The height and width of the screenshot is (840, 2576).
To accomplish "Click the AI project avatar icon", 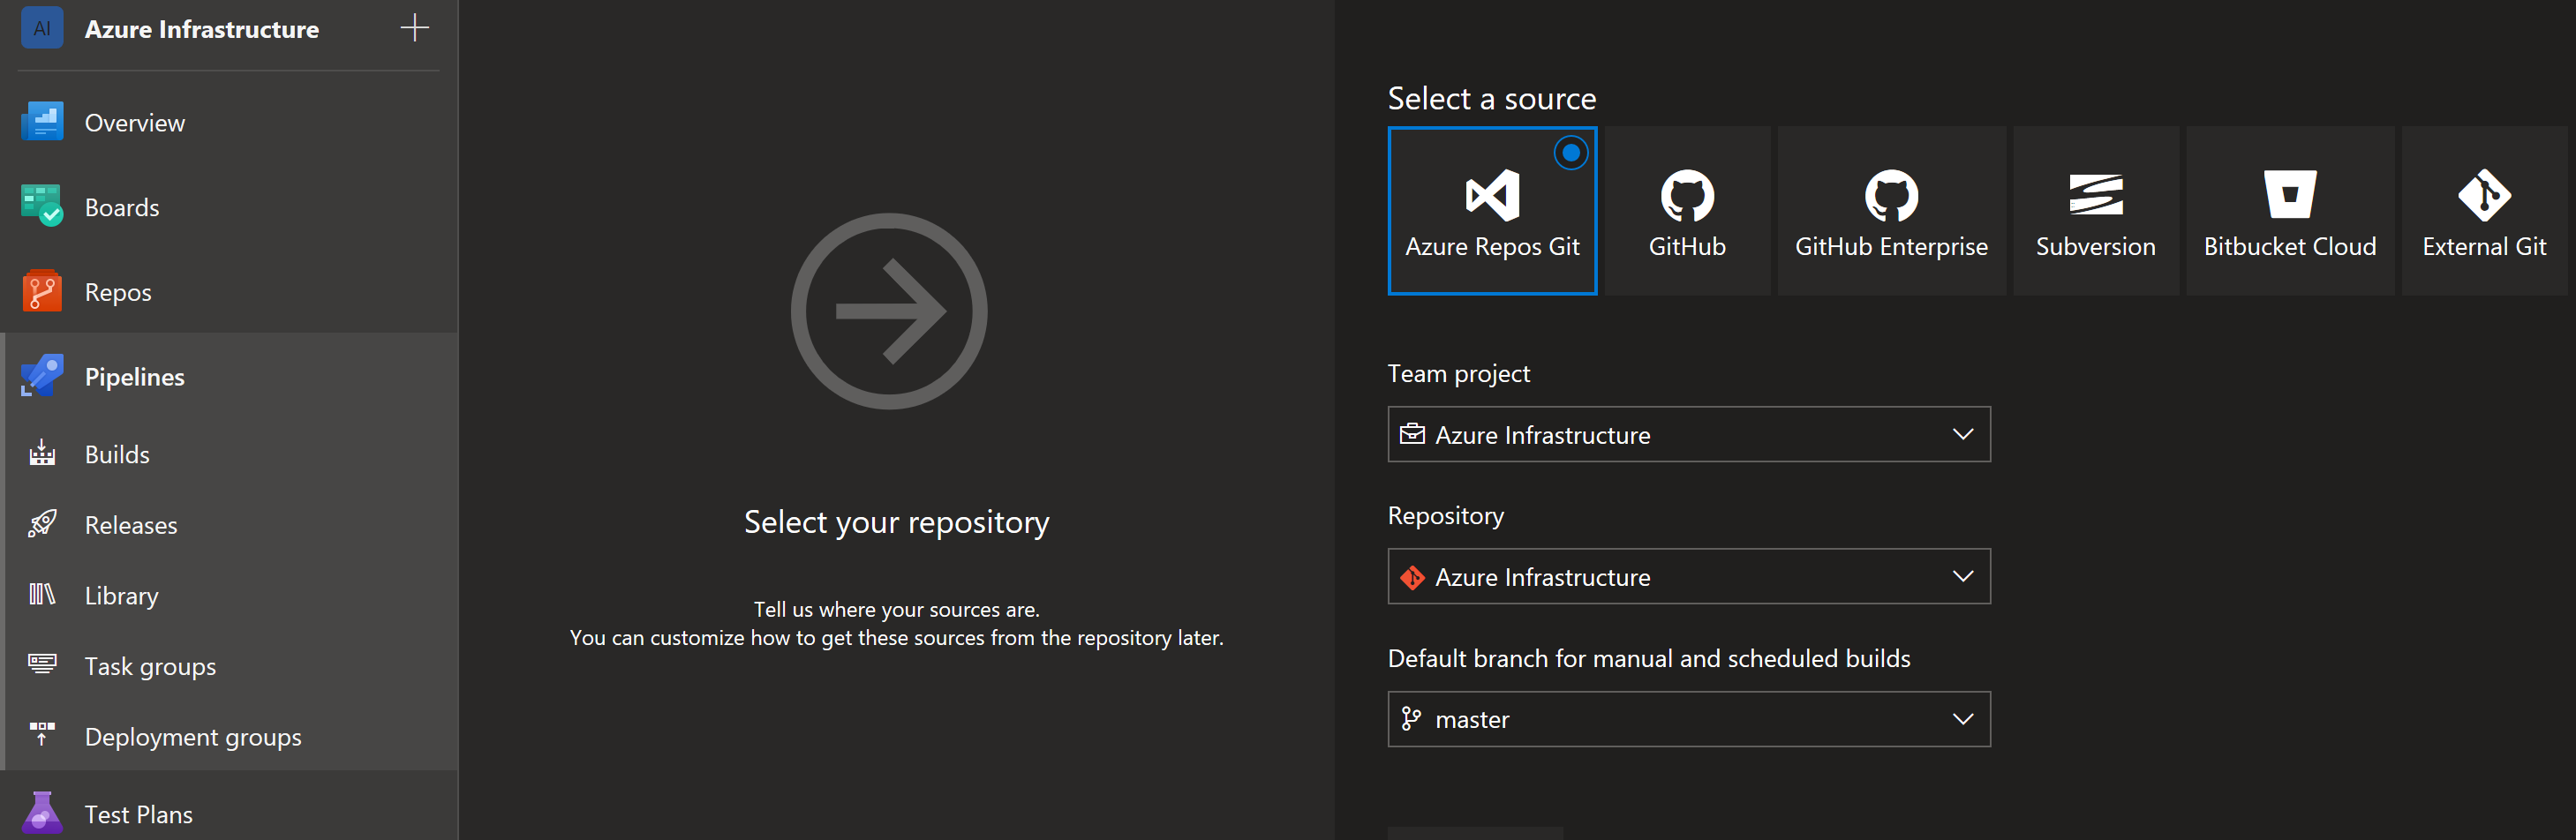I will [42, 28].
